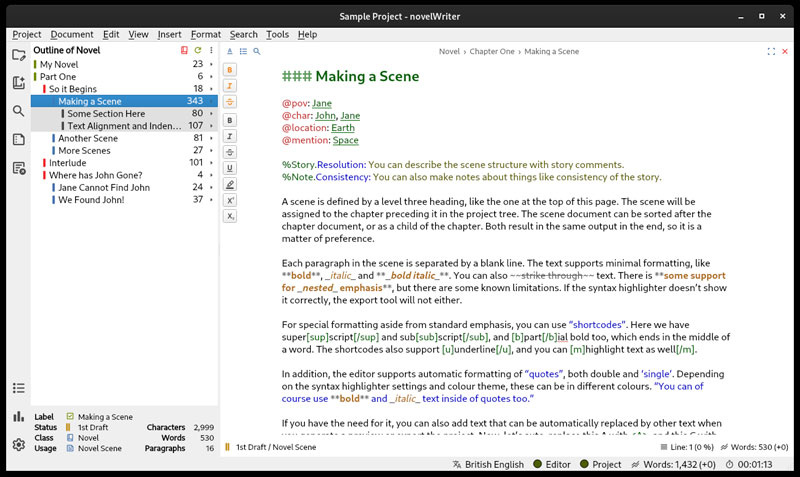Click the Space link after @mention
The image size is (800, 477).
click(x=346, y=140)
